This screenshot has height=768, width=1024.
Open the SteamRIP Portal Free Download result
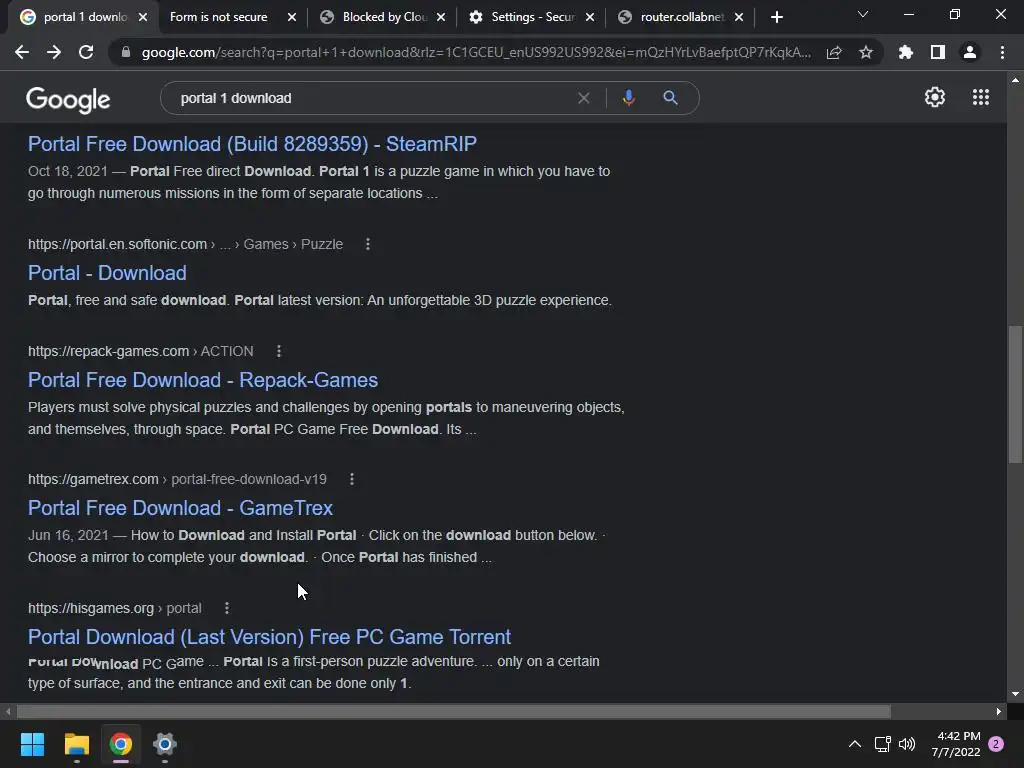click(252, 144)
